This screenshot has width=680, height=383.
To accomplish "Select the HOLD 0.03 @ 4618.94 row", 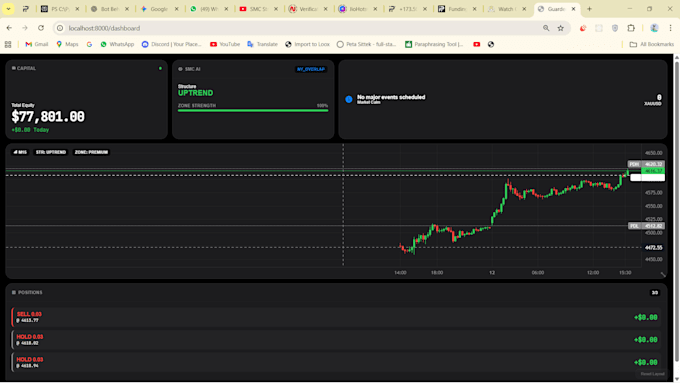I will [x=337, y=362].
